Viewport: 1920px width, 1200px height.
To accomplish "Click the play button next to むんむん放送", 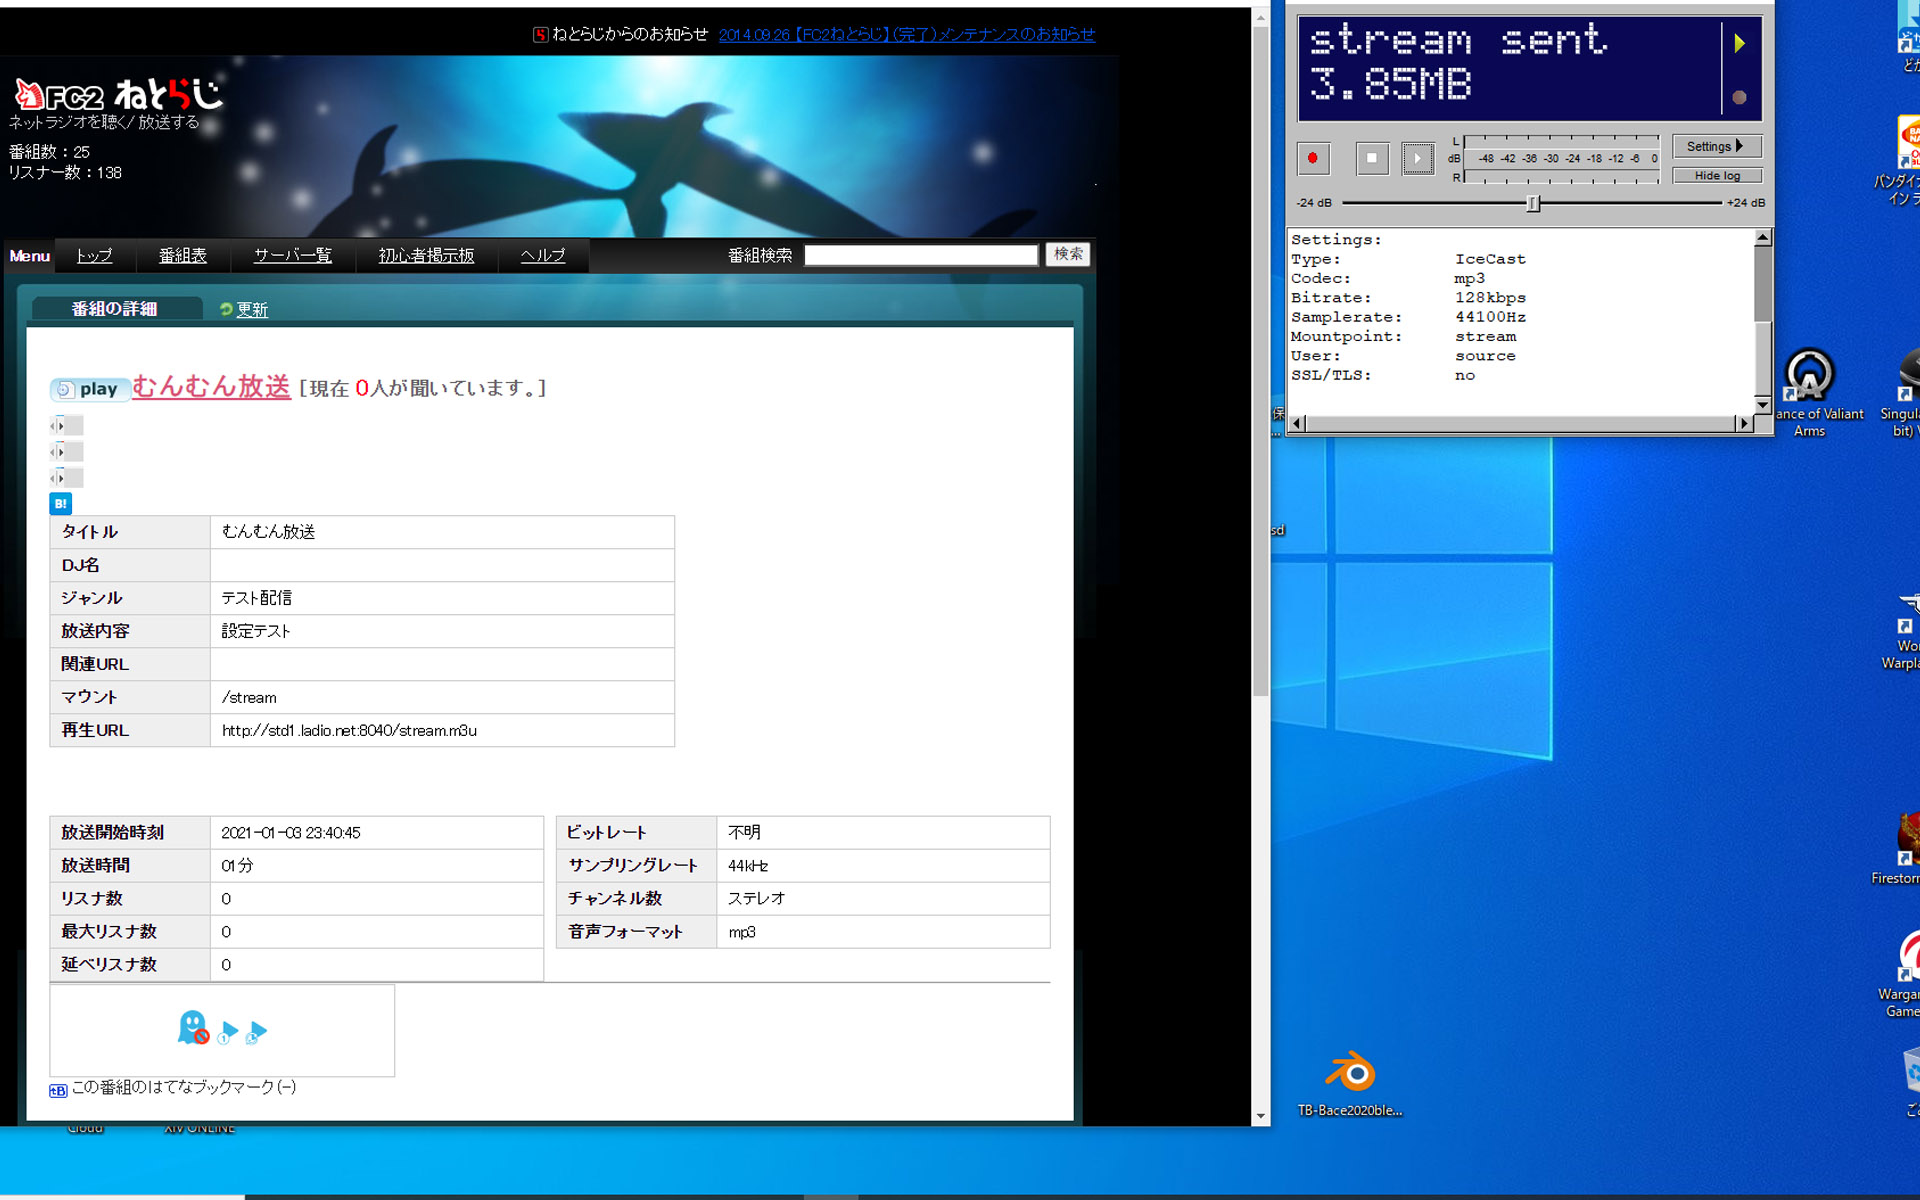I will click(x=88, y=387).
